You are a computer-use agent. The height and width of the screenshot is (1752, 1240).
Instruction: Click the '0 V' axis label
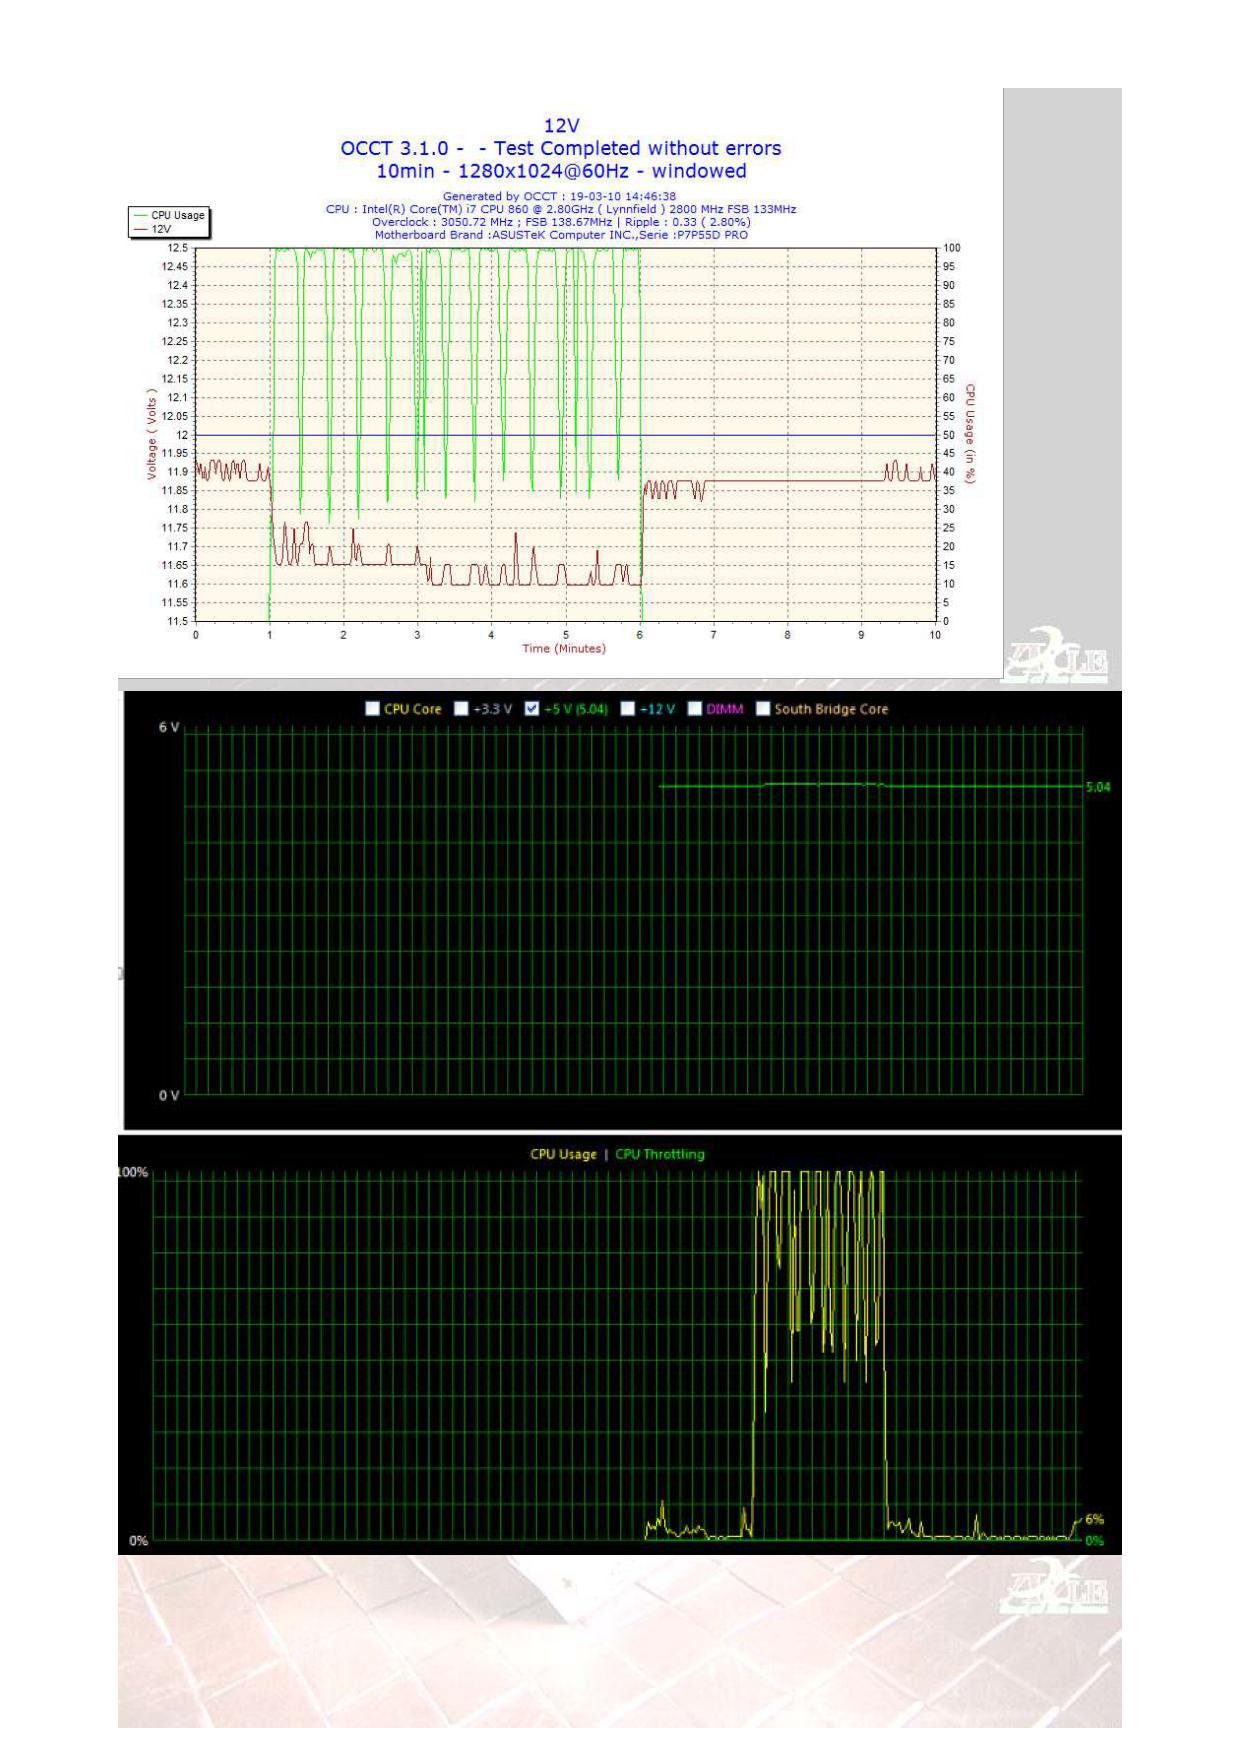169,1095
